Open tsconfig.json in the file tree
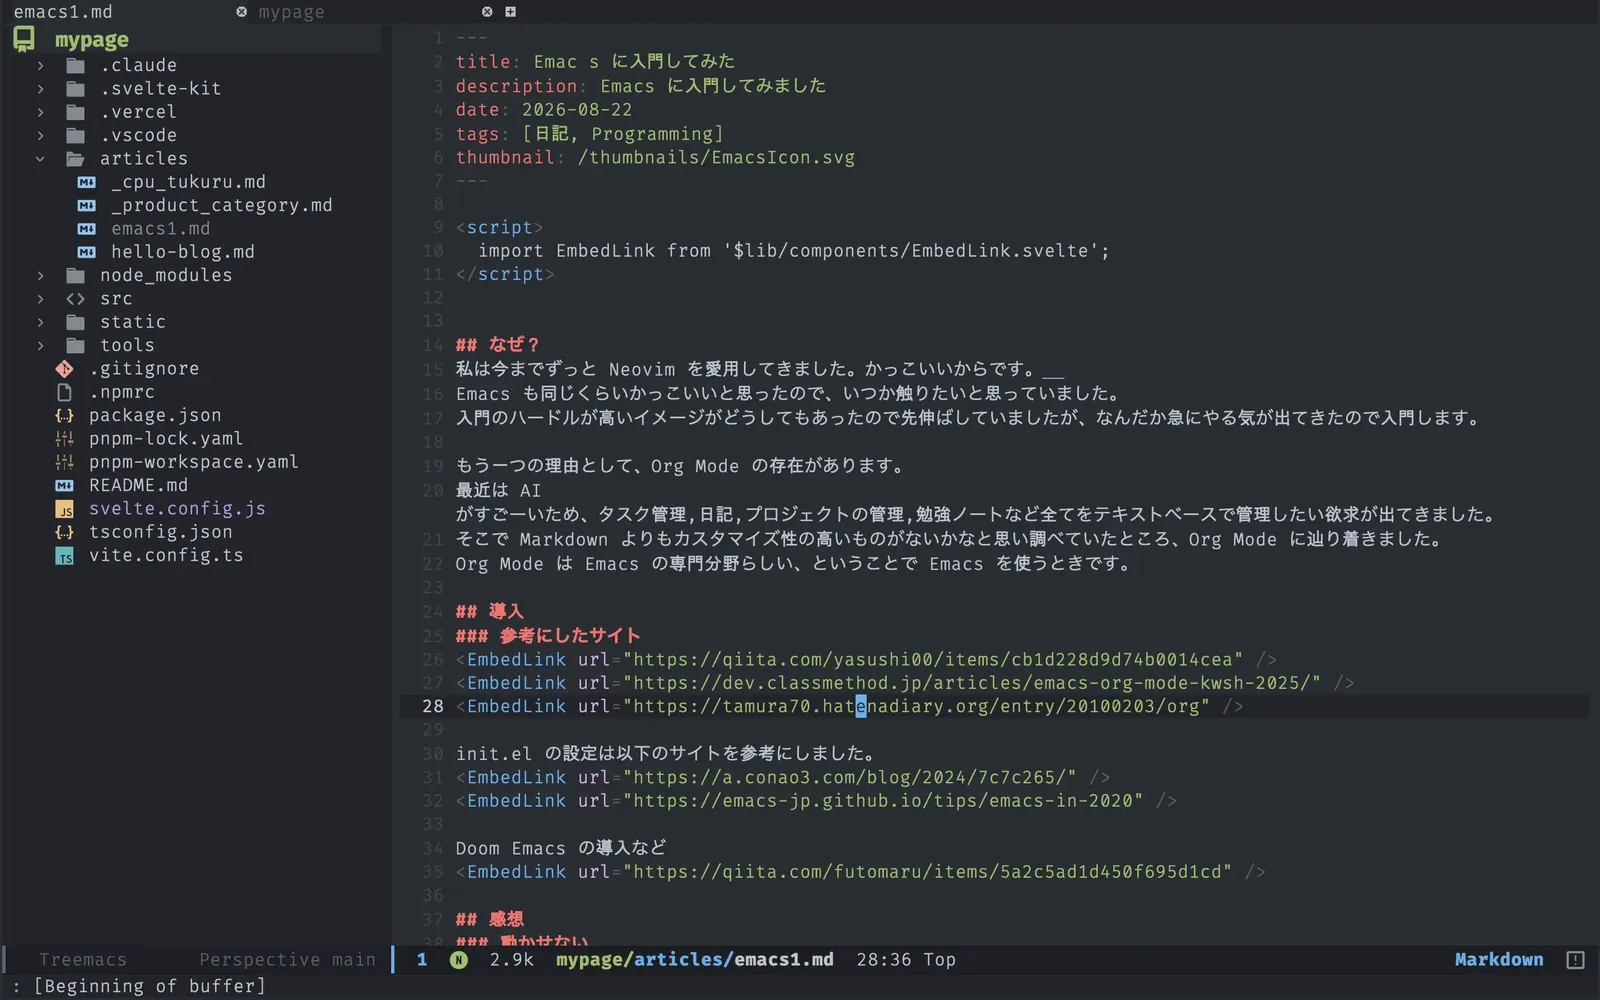Image resolution: width=1600 pixels, height=1000 pixels. point(160,532)
